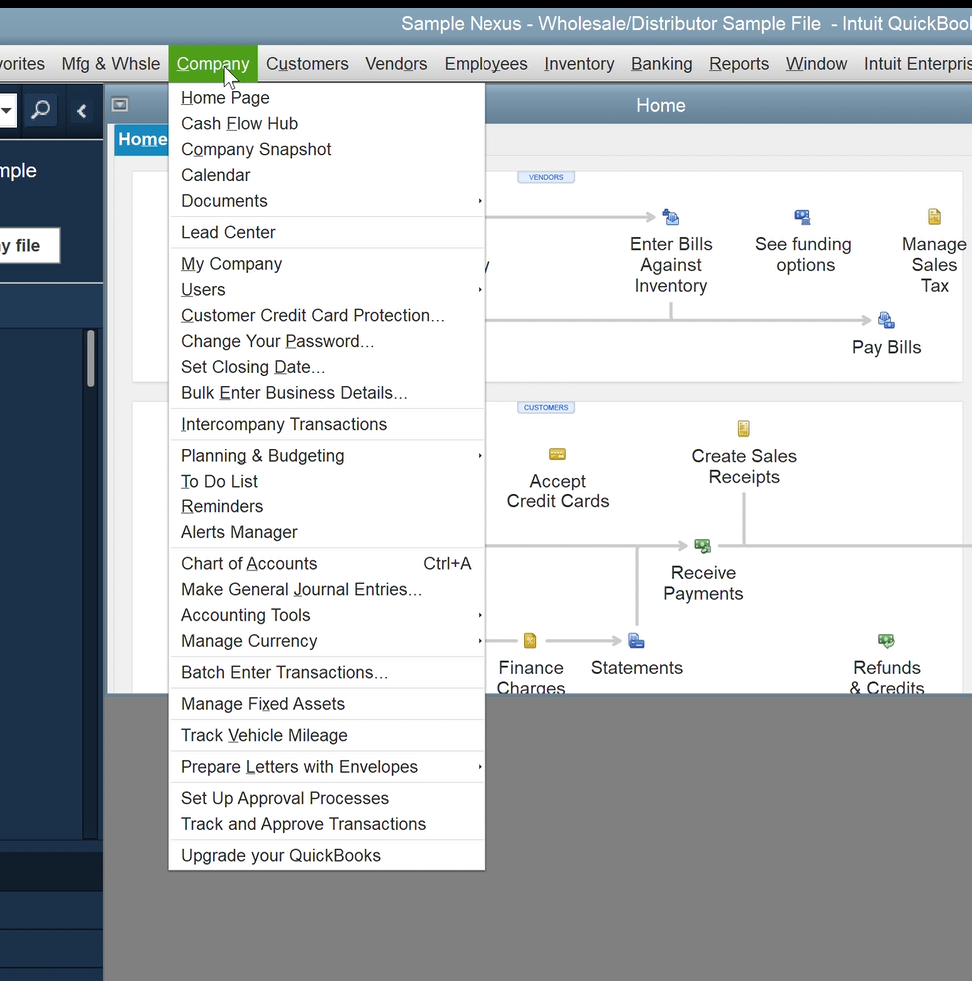
Task: Click the left sidebar vertical scrollbar
Action: (91, 360)
